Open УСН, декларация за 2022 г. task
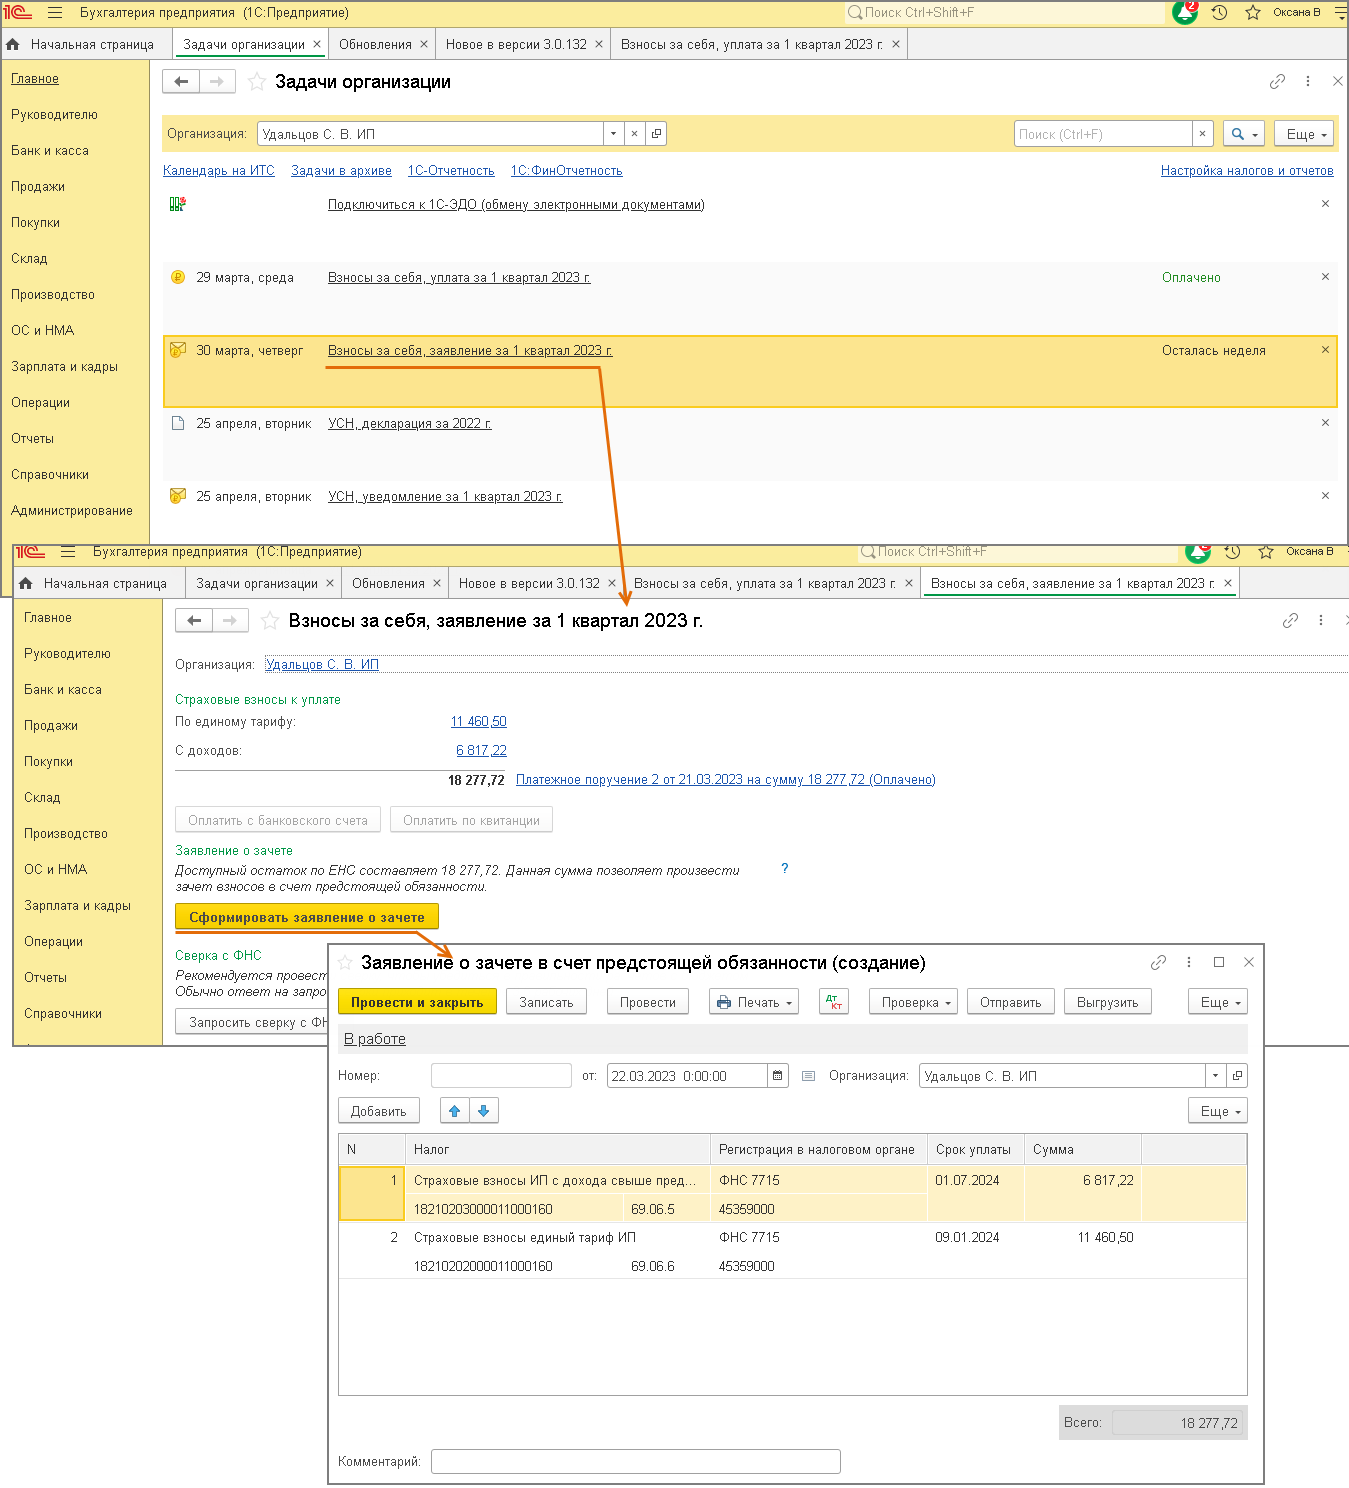 [409, 424]
